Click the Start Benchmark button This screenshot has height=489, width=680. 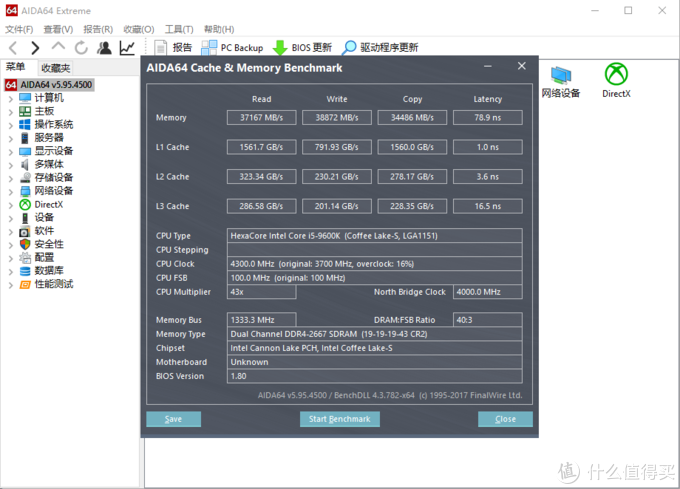click(340, 419)
